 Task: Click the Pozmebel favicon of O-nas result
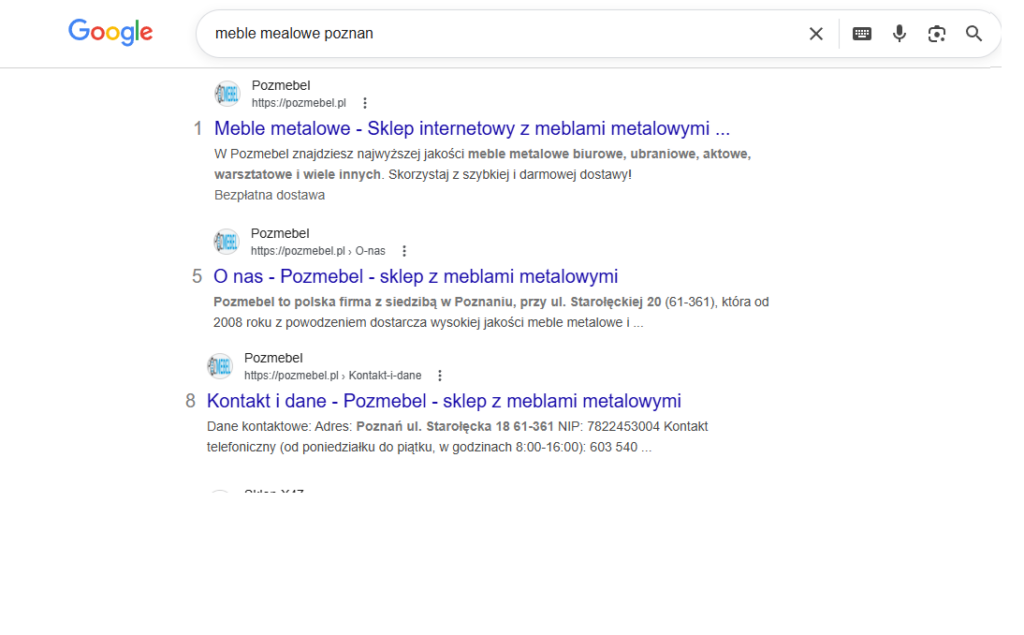(x=226, y=242)
